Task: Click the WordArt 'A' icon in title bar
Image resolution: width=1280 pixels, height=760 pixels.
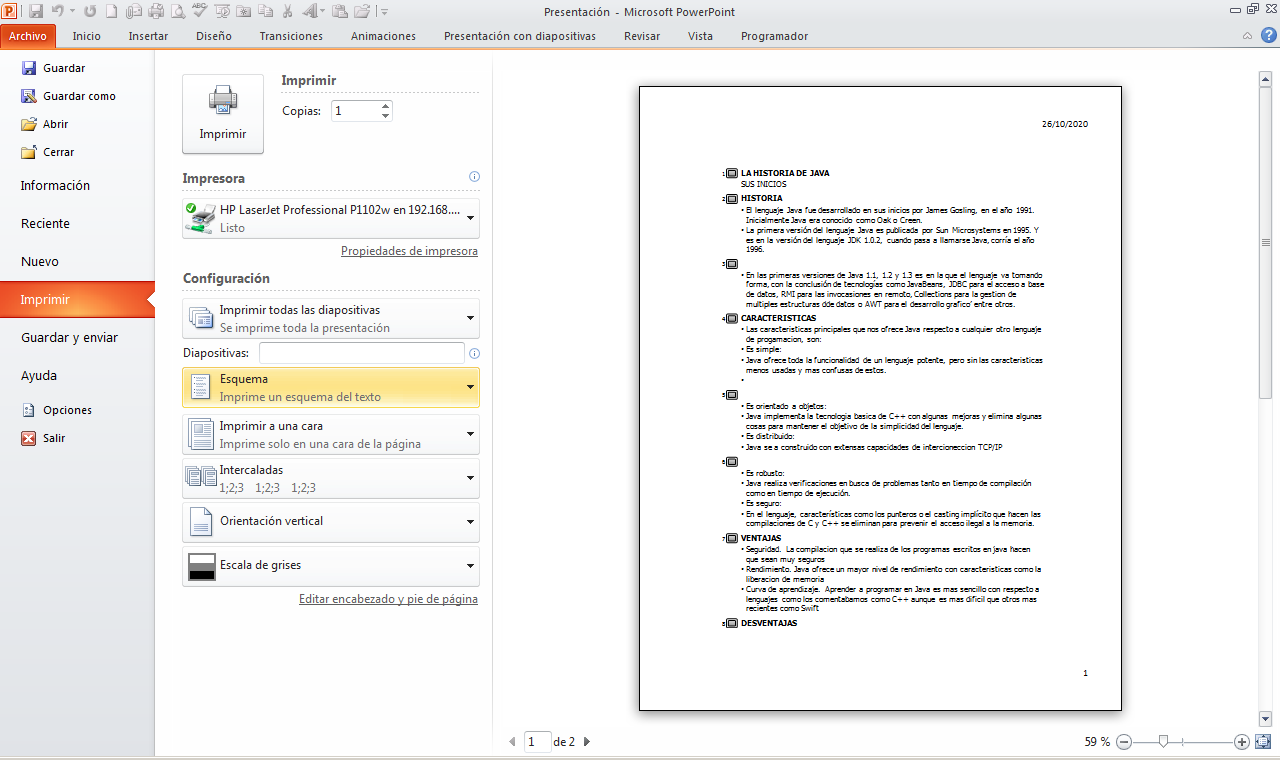Action: [308, 12]
